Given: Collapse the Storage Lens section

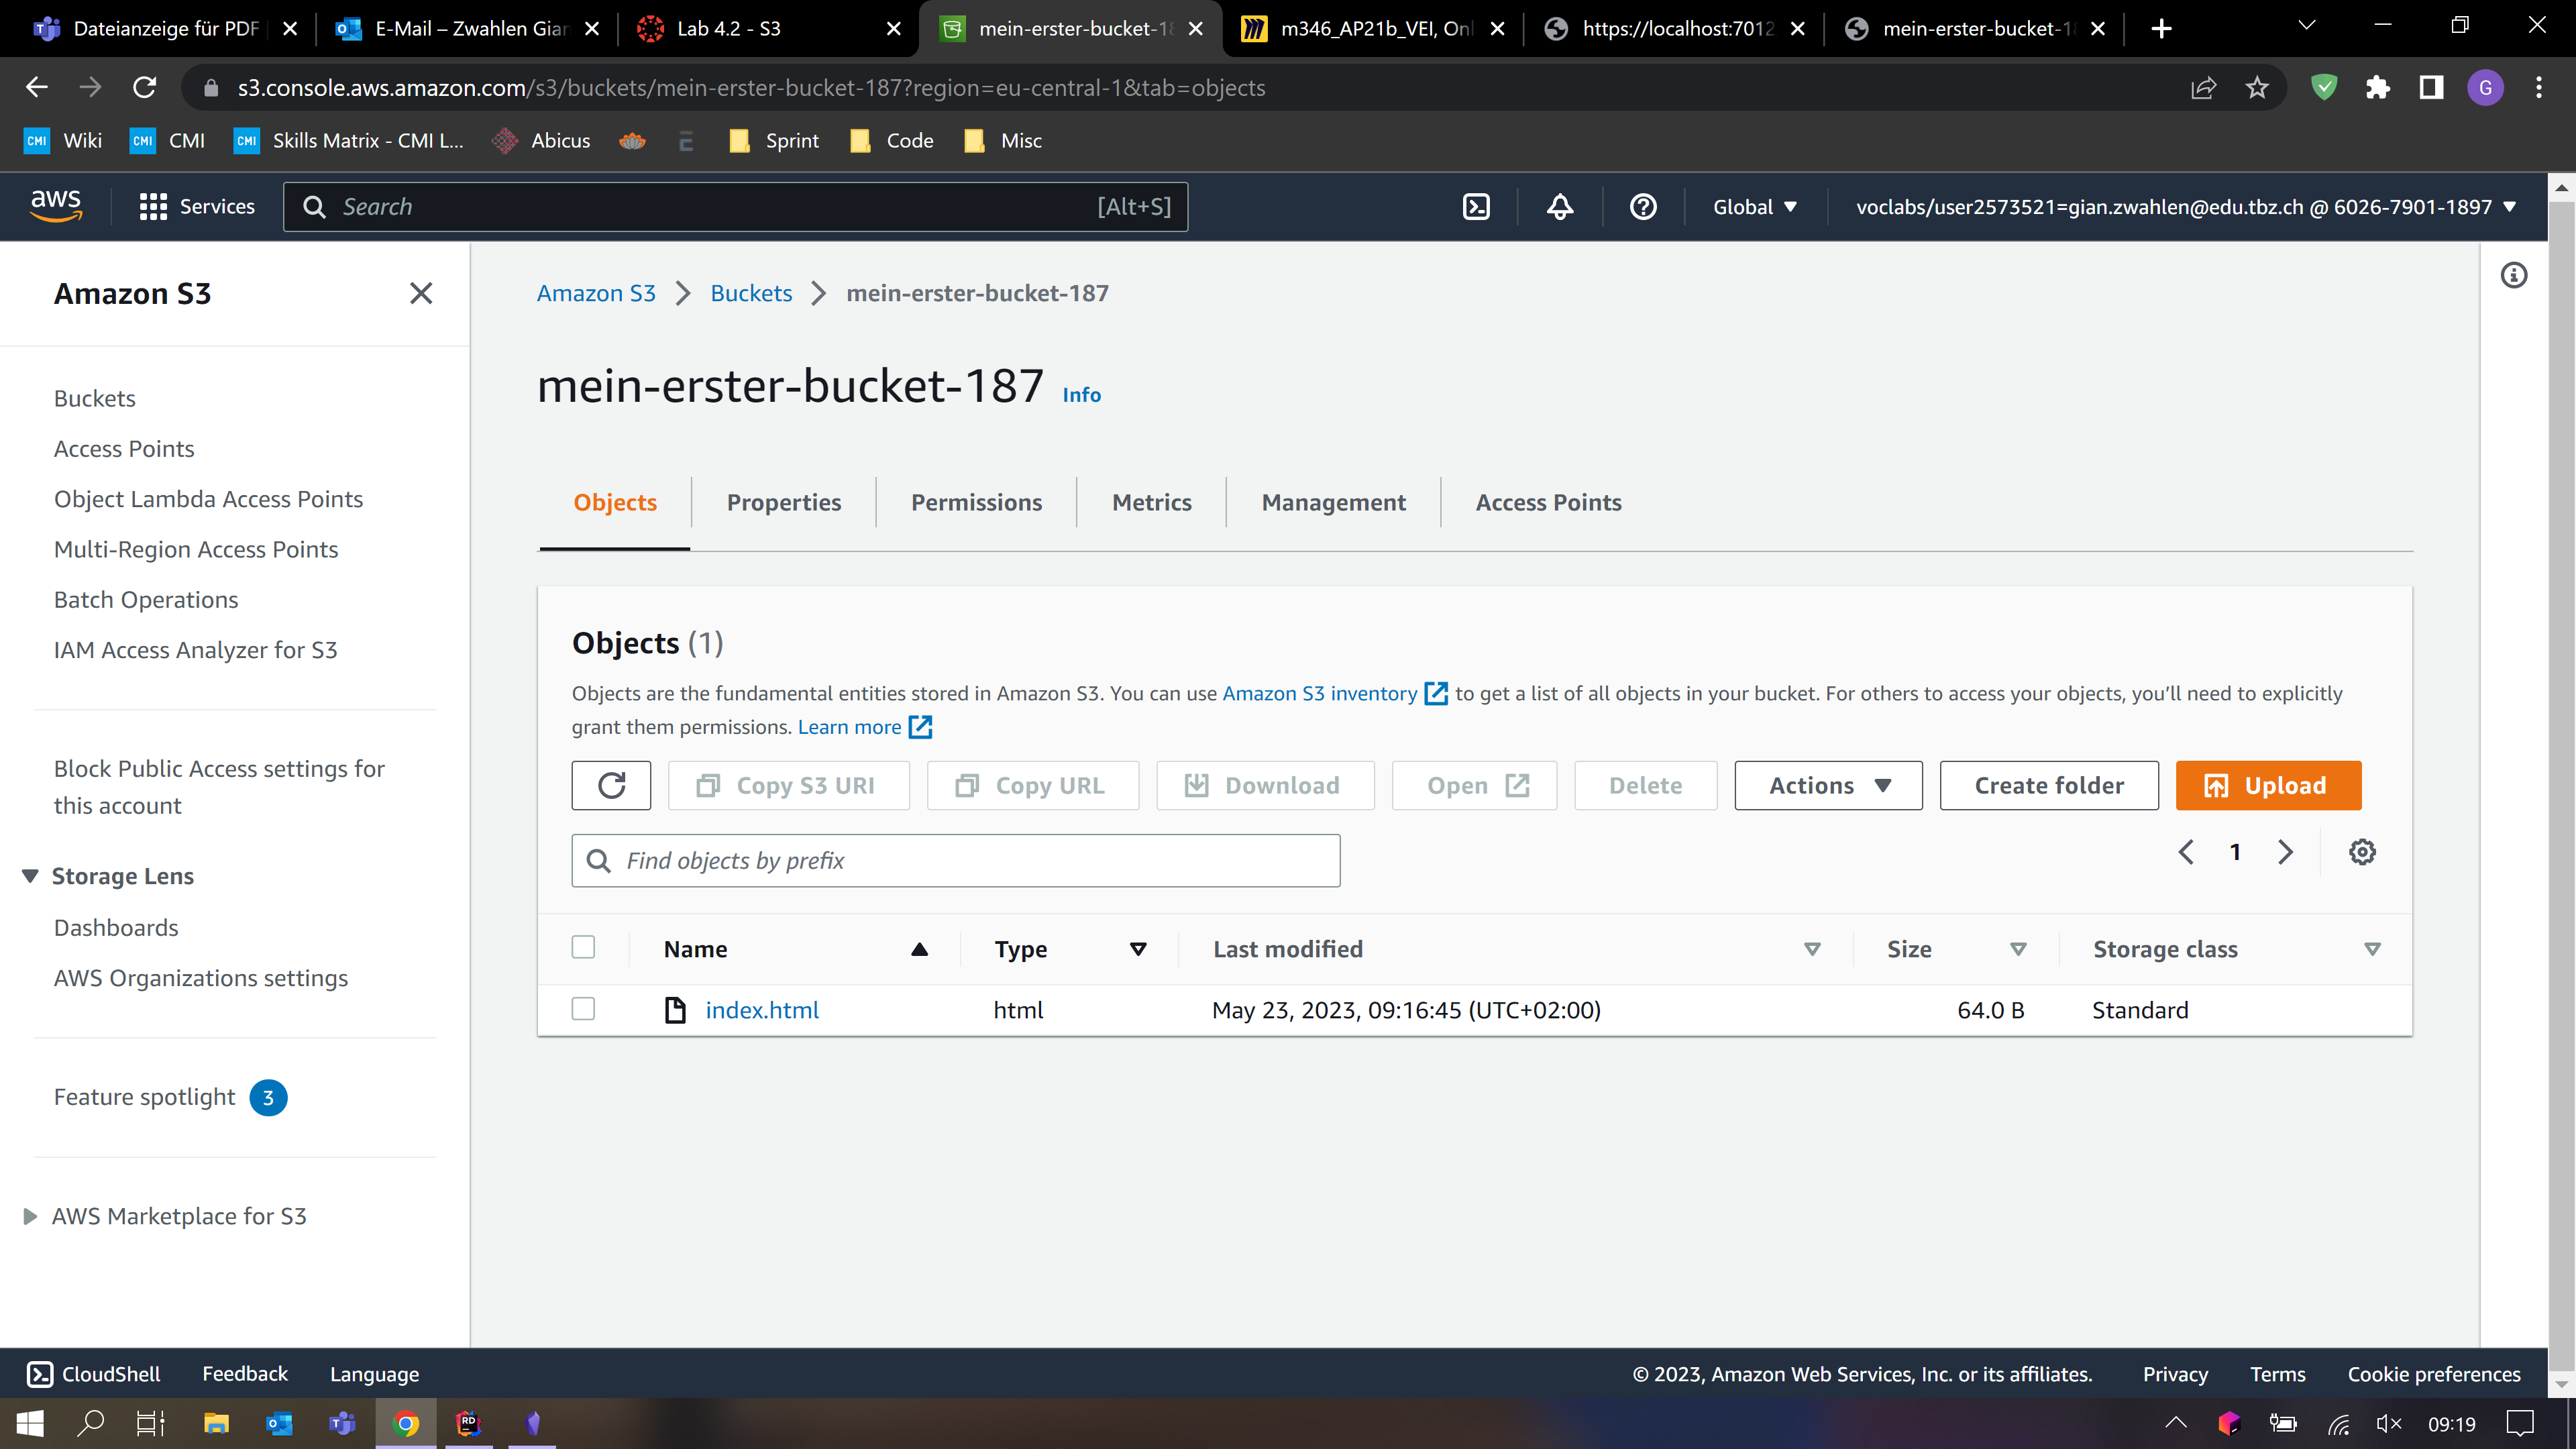Looking at the screenshot, I should 30,876.
